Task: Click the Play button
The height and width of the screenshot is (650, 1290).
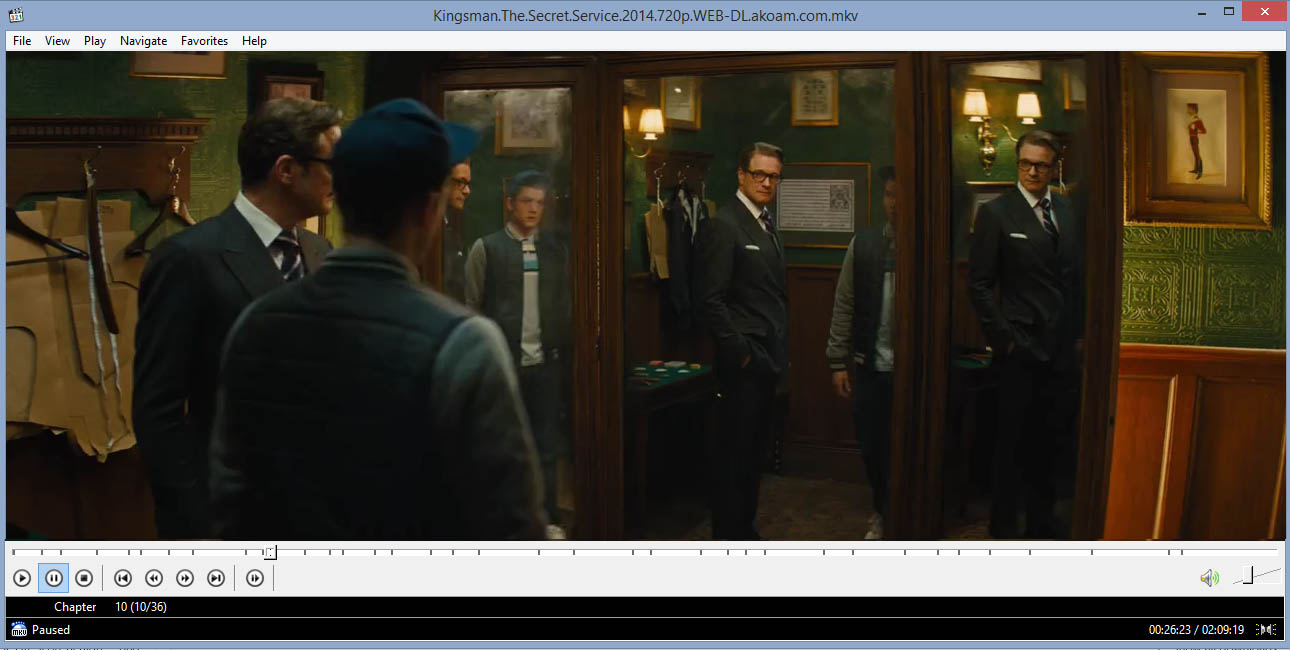Action: [22, 578]
